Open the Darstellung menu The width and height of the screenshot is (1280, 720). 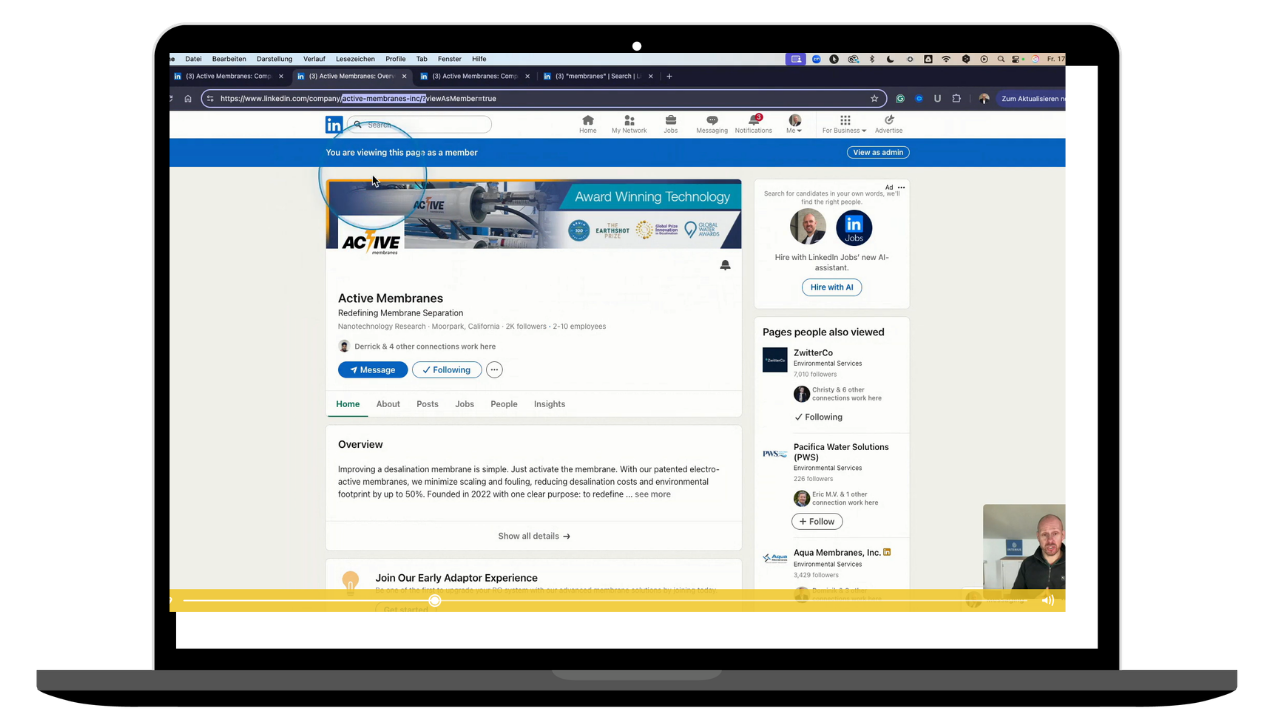(x=275, y=59)
